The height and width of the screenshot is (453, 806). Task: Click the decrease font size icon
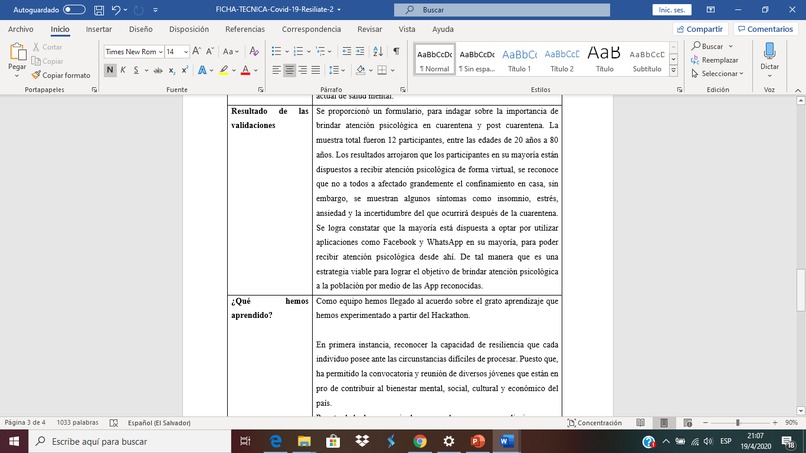point(210,51)
